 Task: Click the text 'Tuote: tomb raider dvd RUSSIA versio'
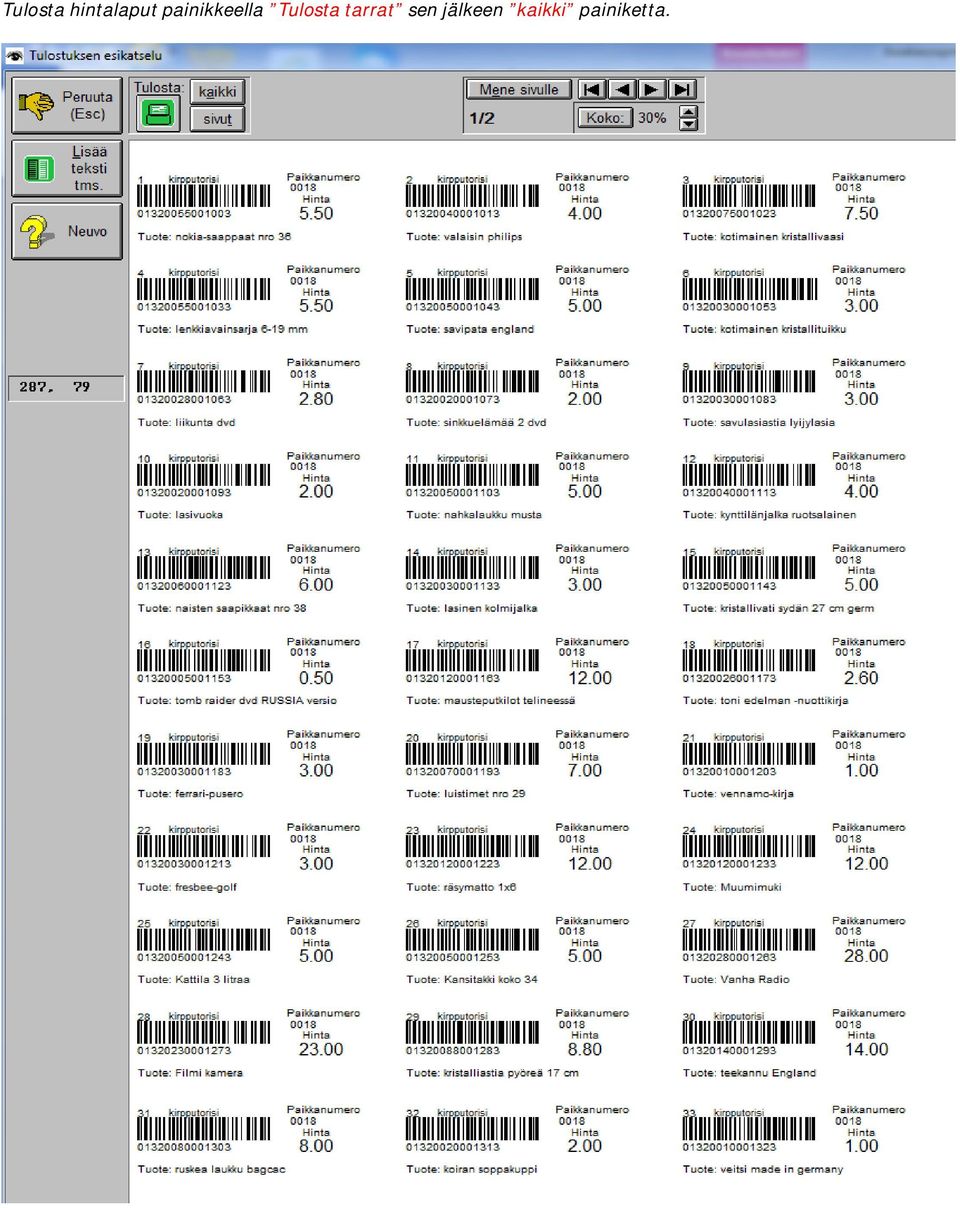coord(238,700)
